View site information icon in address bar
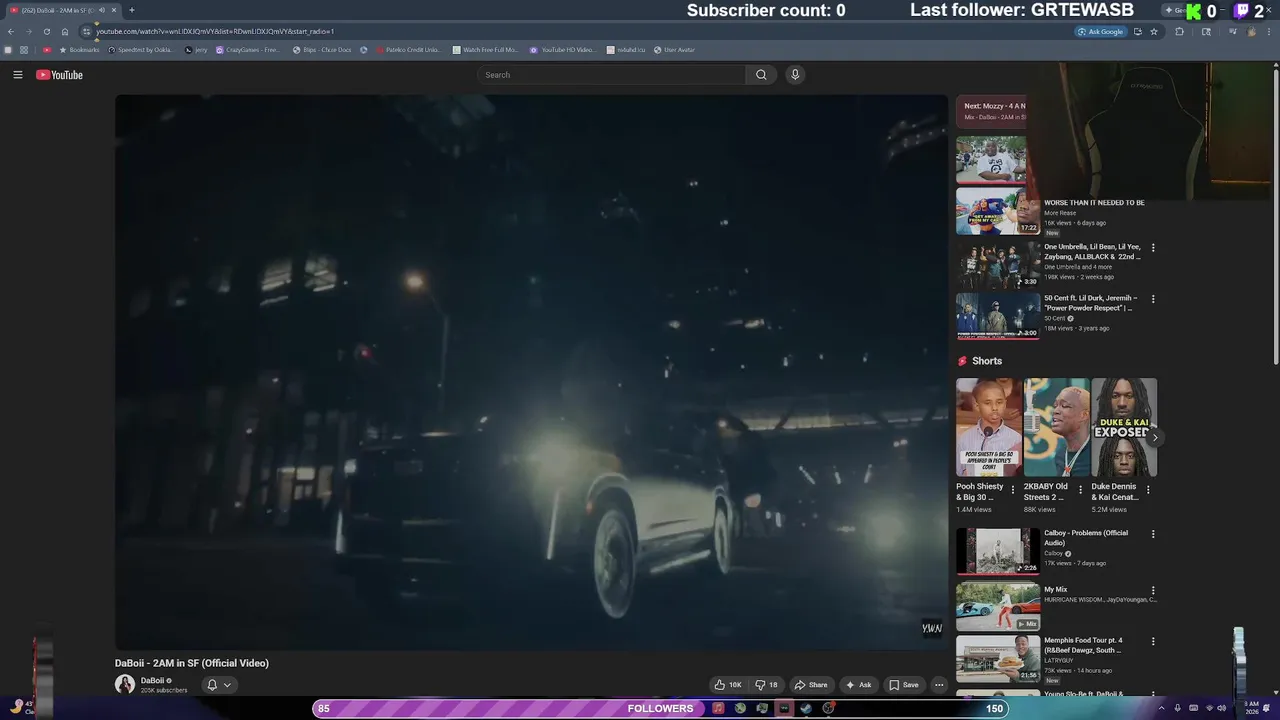The image size is (1280, 720). tap(86, 31)
